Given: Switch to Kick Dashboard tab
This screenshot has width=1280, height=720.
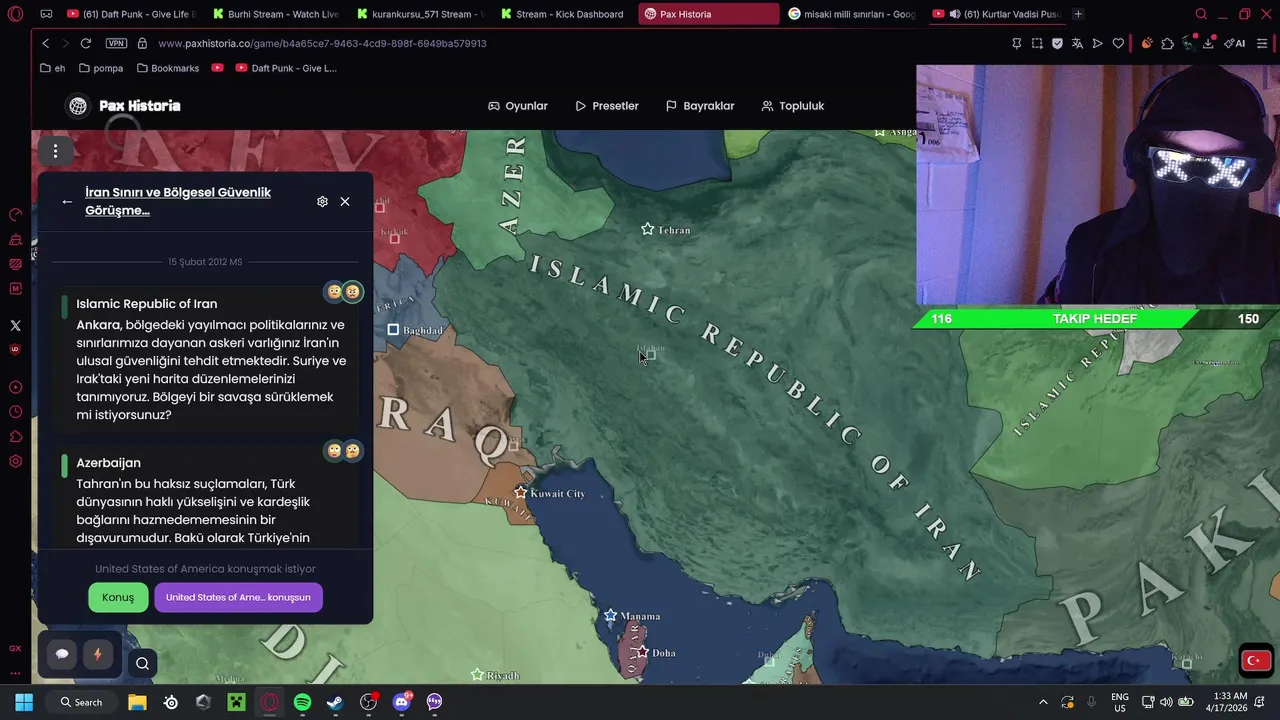Looking at the screenshot, I should coord(562,14).
